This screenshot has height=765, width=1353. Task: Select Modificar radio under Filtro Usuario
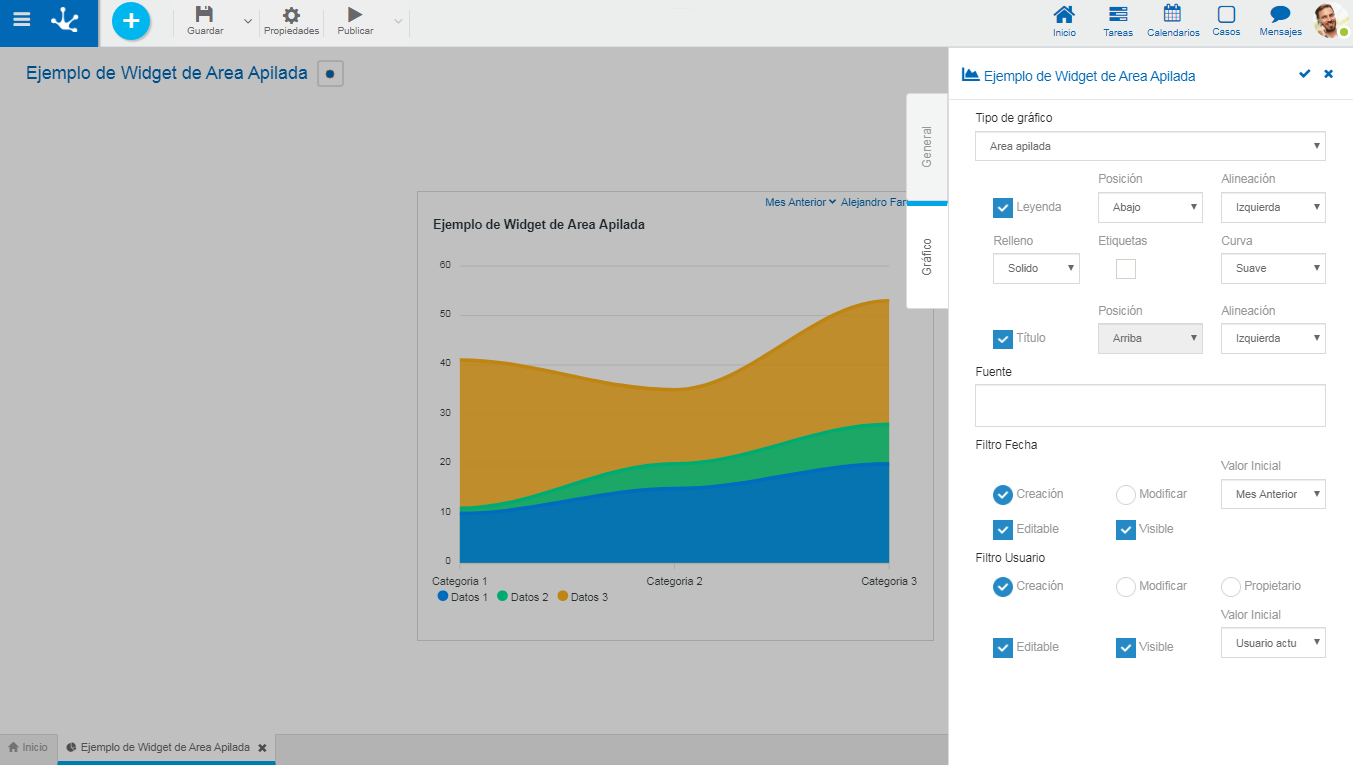pos(1126,586)
